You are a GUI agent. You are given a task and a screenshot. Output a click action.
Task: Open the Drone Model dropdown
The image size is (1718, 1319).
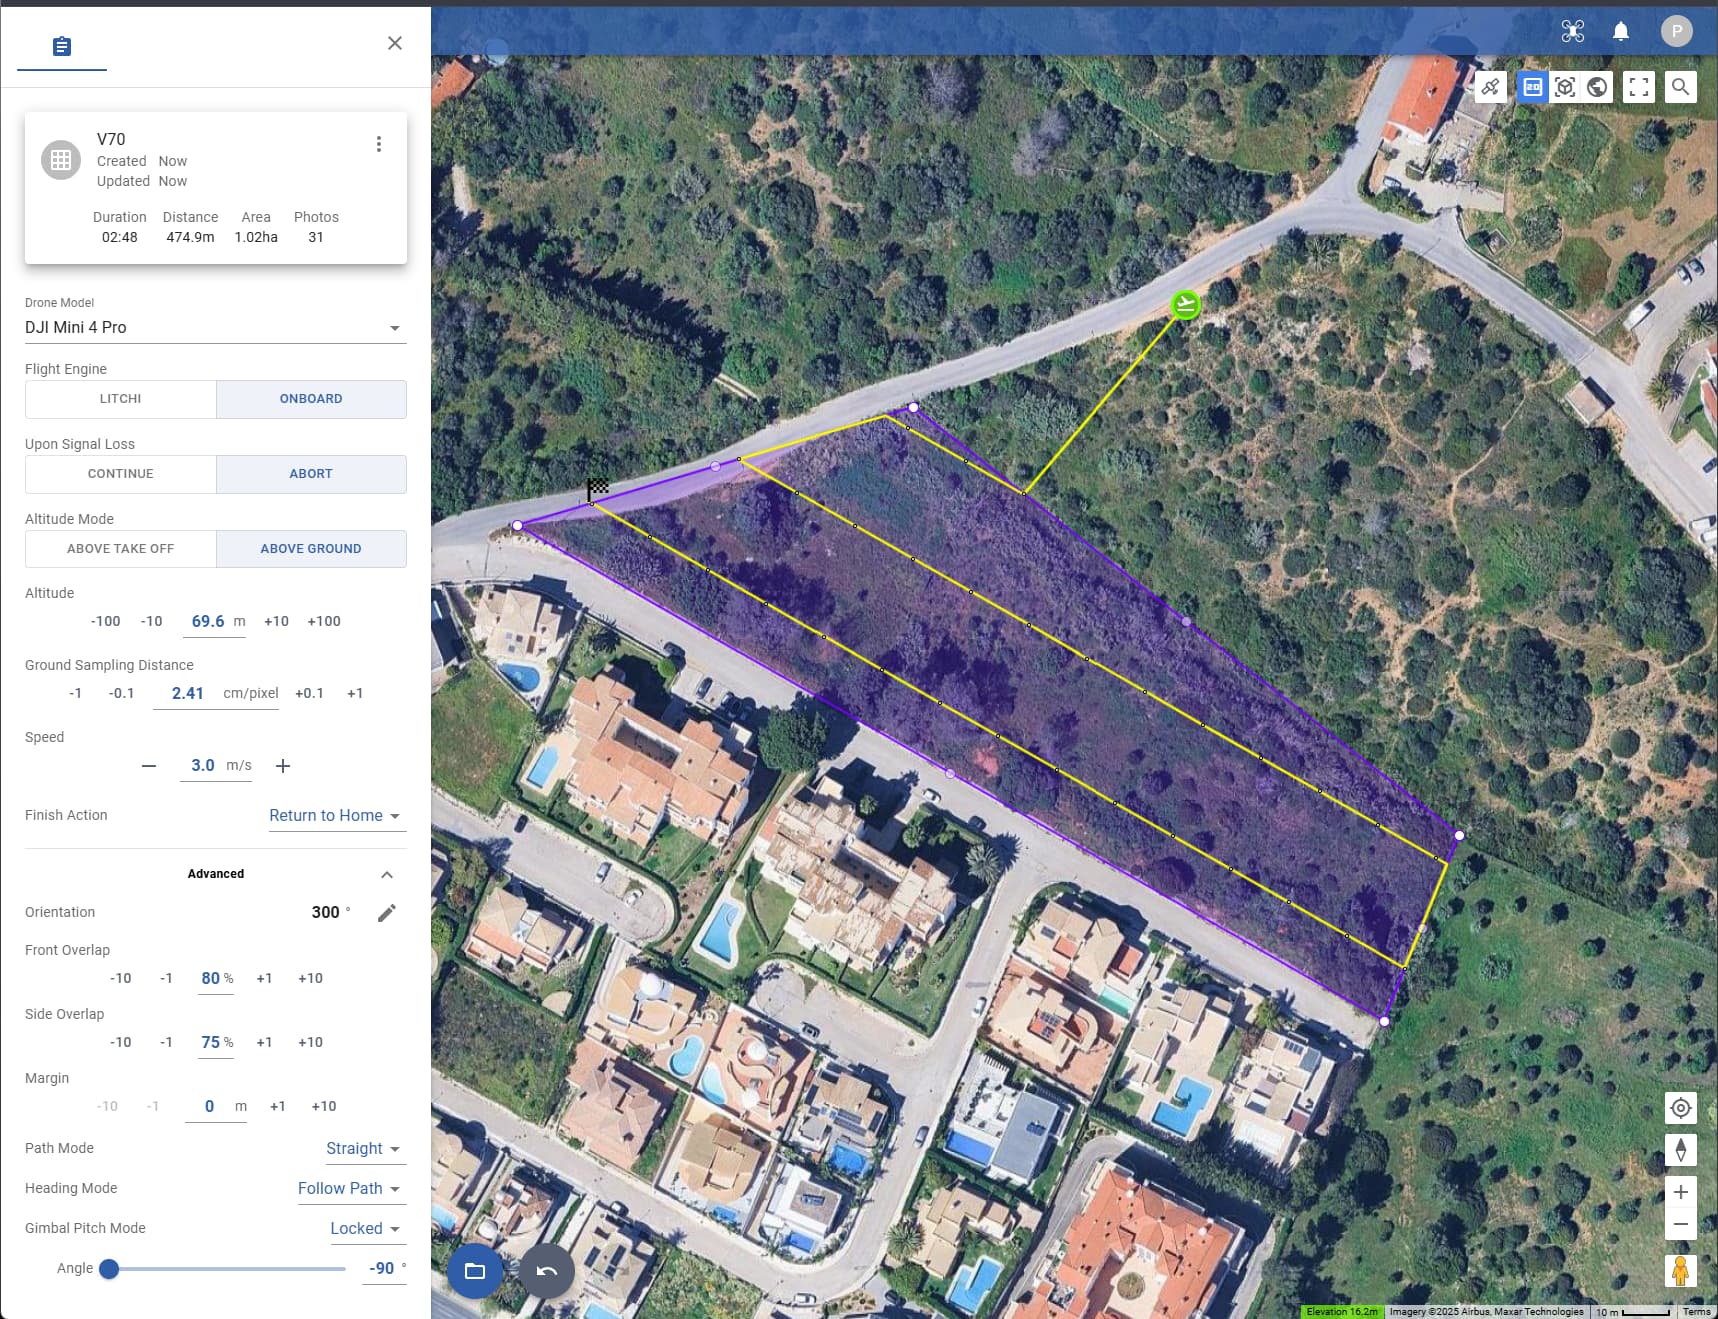click(215, 328)
